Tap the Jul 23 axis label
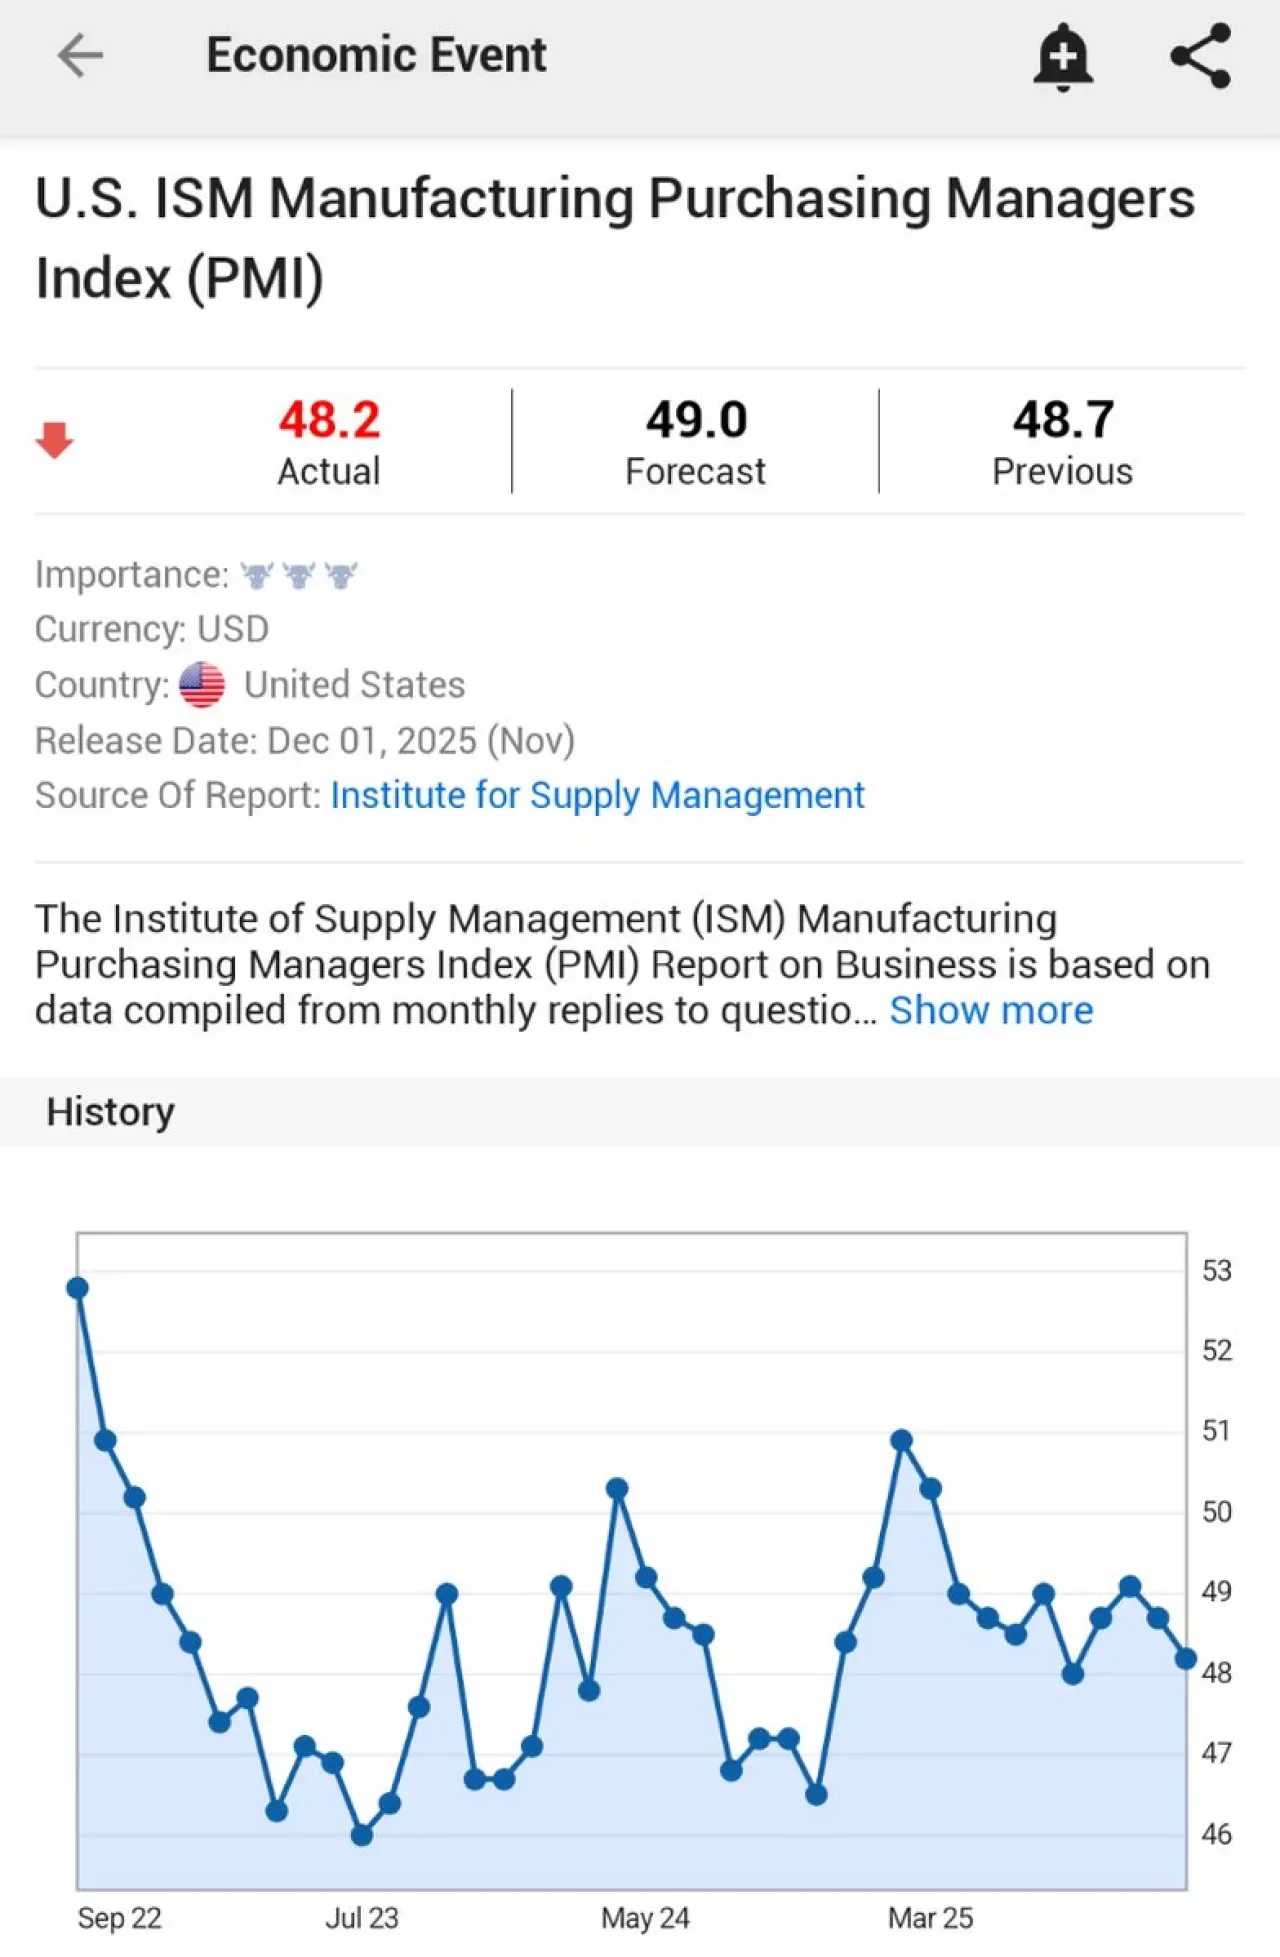This screenshot has height=1957, width=1280. (362, 1919)
